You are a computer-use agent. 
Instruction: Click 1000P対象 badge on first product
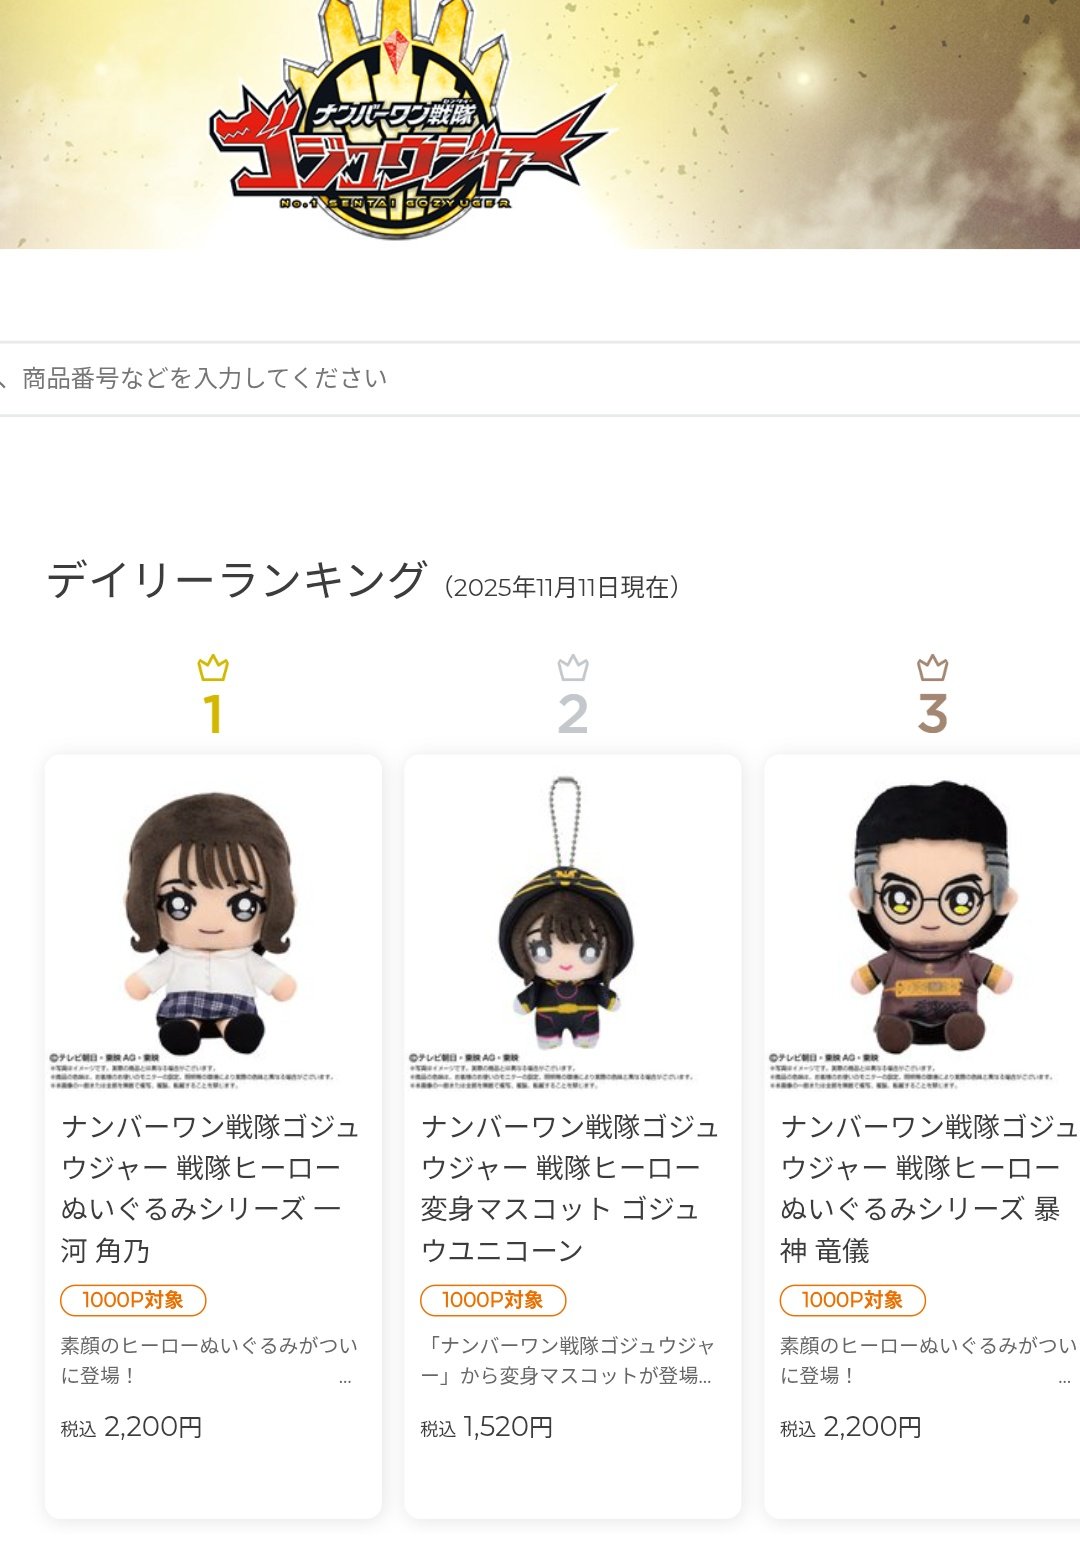click(x=133, y=1300)
